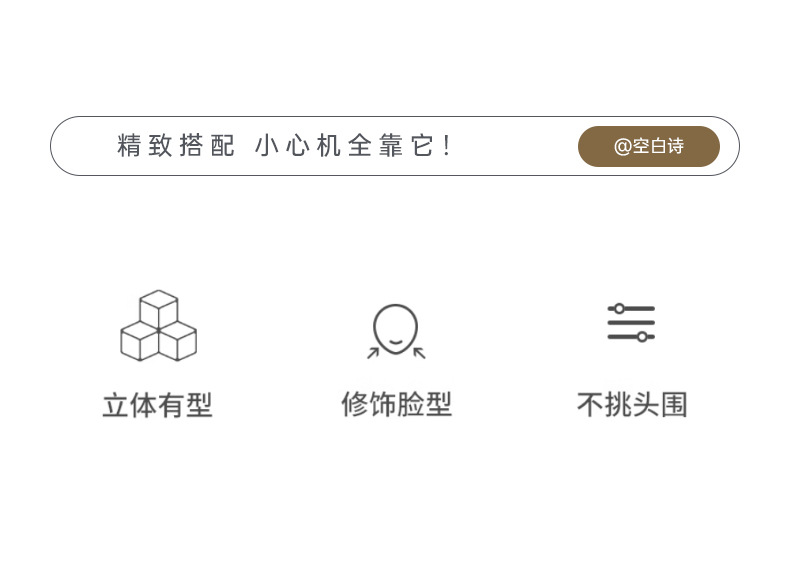This screenshot has width=790, height=566.
Task: Click the 精致搭配 text in the banner
Action: tap(176, 146)
